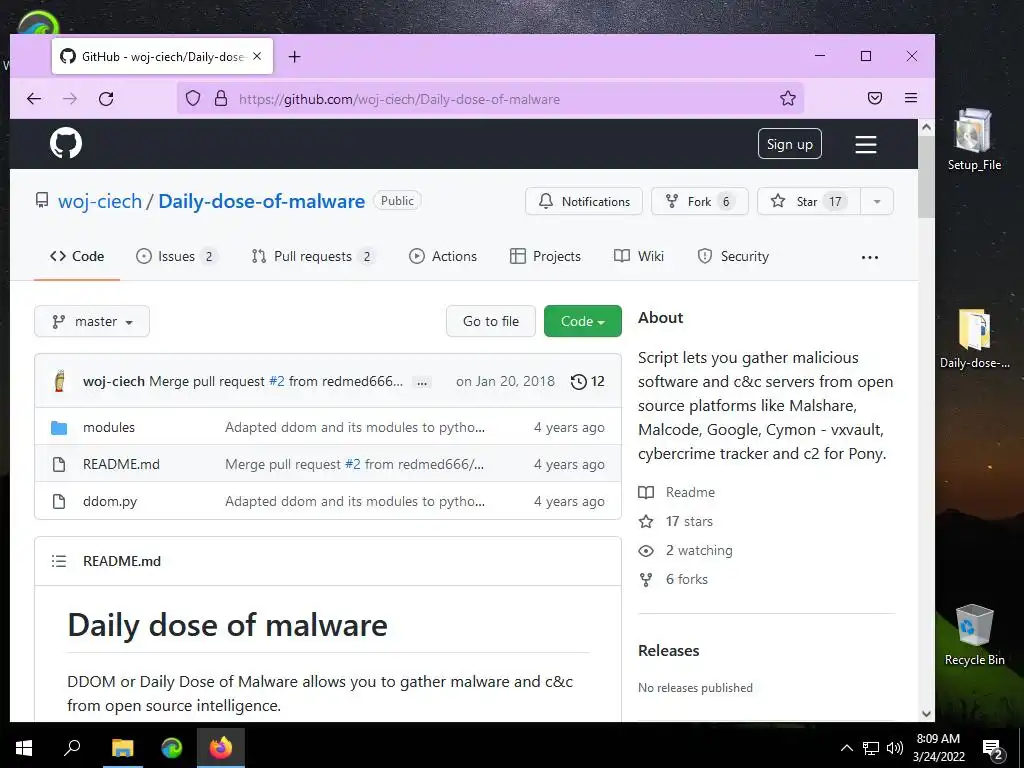This screenshot has height=768, width=1024.
Task: Expand the Star lists dropdown arrow
Action: 877,201
